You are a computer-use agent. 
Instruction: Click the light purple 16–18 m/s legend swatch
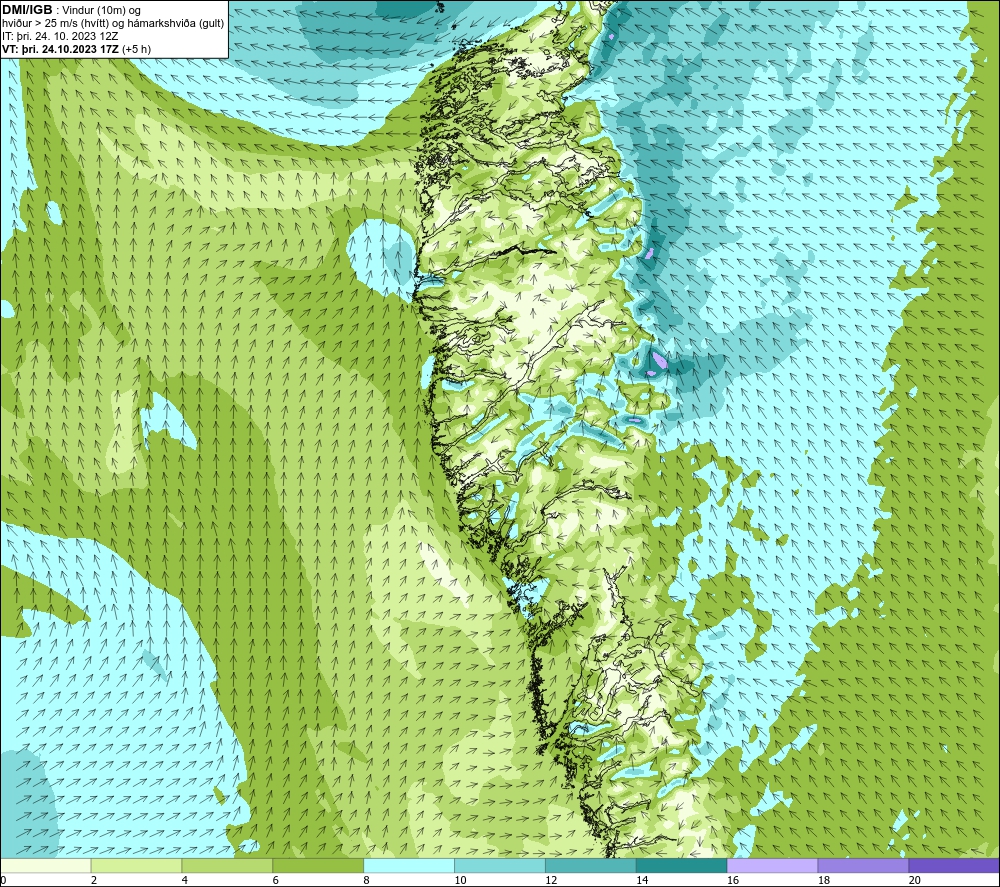tap(772, 865)
